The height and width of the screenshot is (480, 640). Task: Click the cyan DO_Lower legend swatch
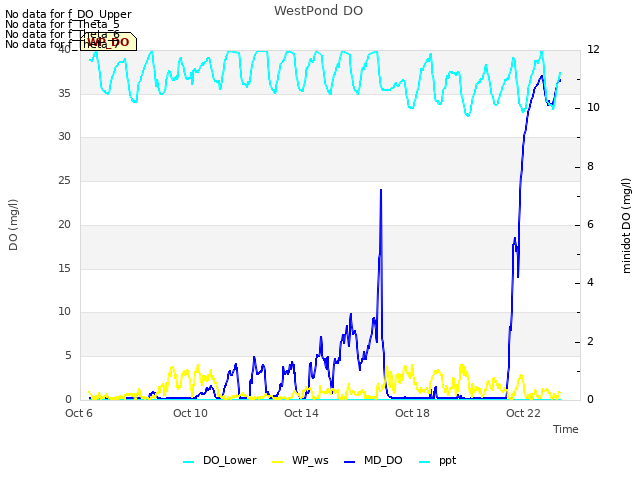pyautogui.click(x=189, y=462)
